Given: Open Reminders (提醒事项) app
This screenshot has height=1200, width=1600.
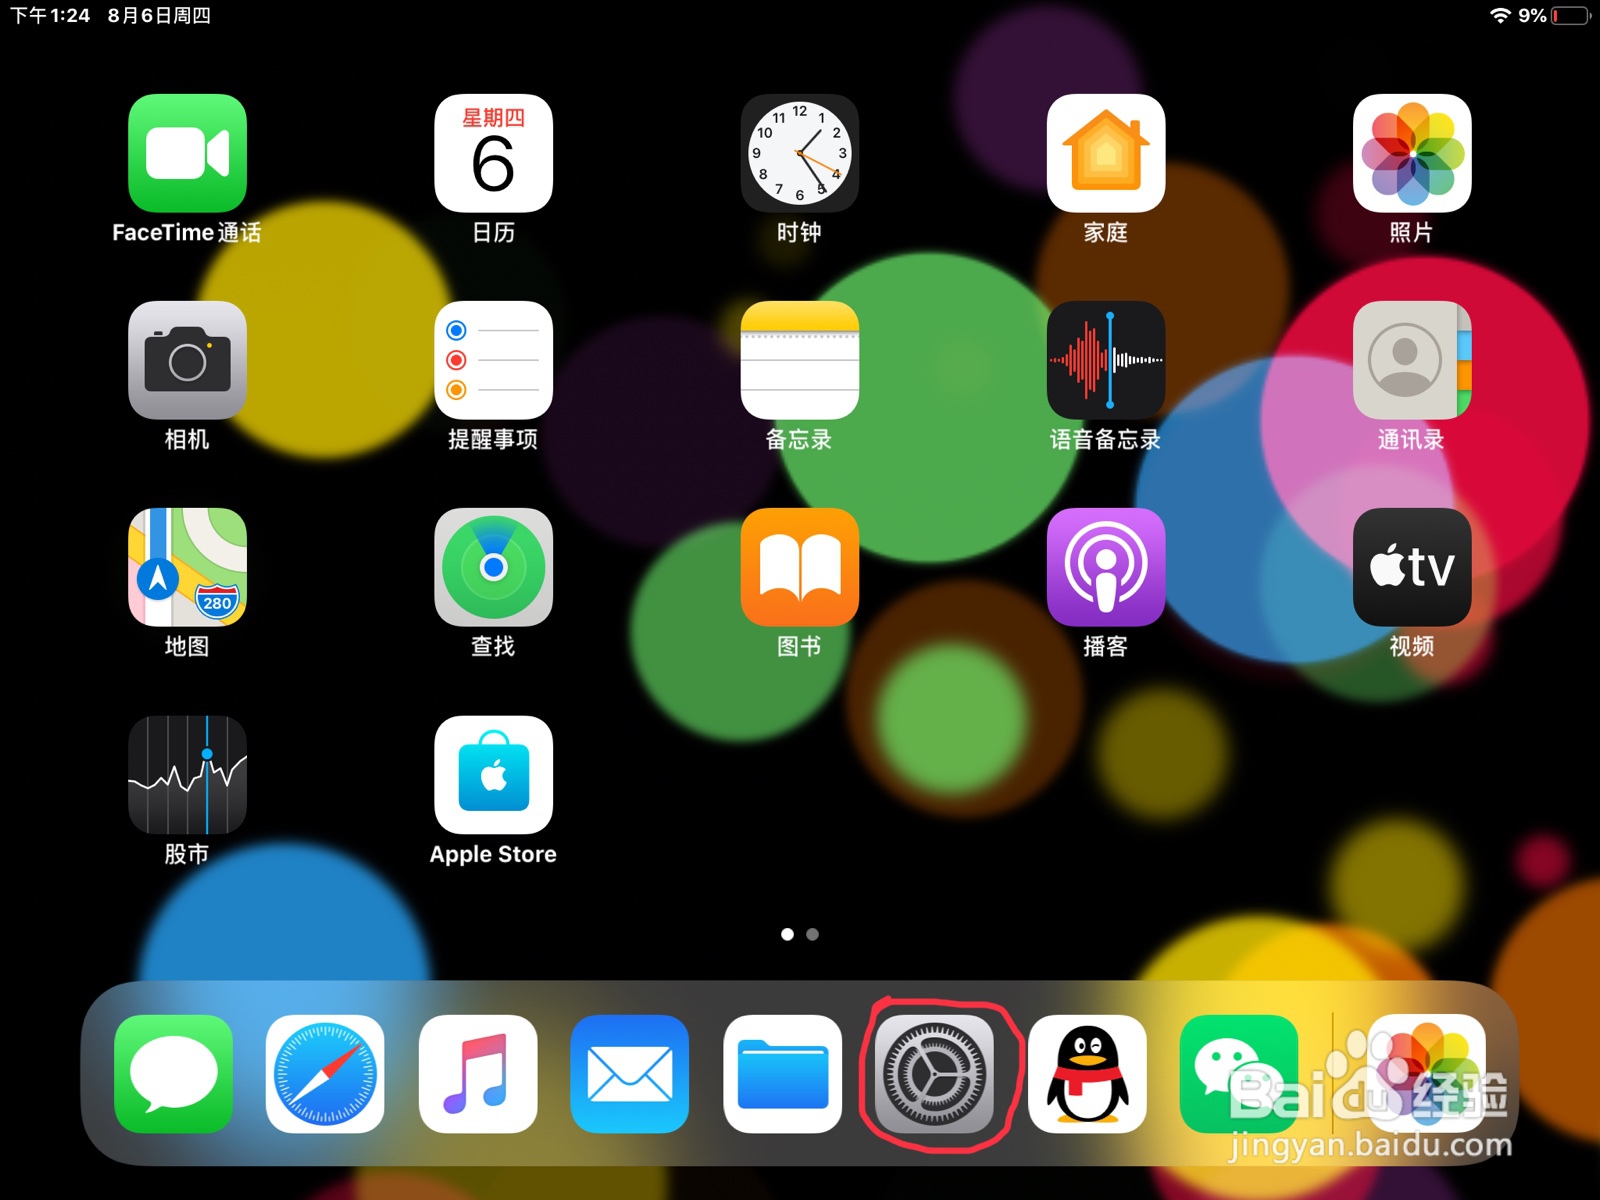Looking at the screenshot, I should 493,360.
